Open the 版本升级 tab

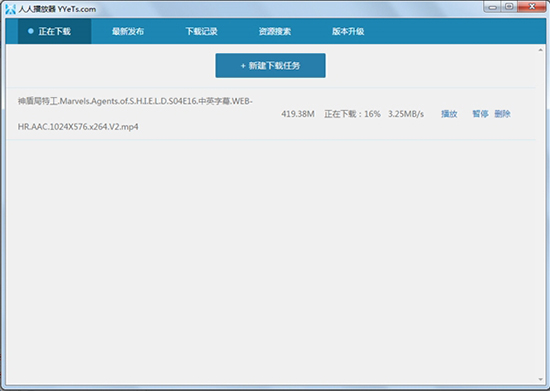click(x=348, y=32)
